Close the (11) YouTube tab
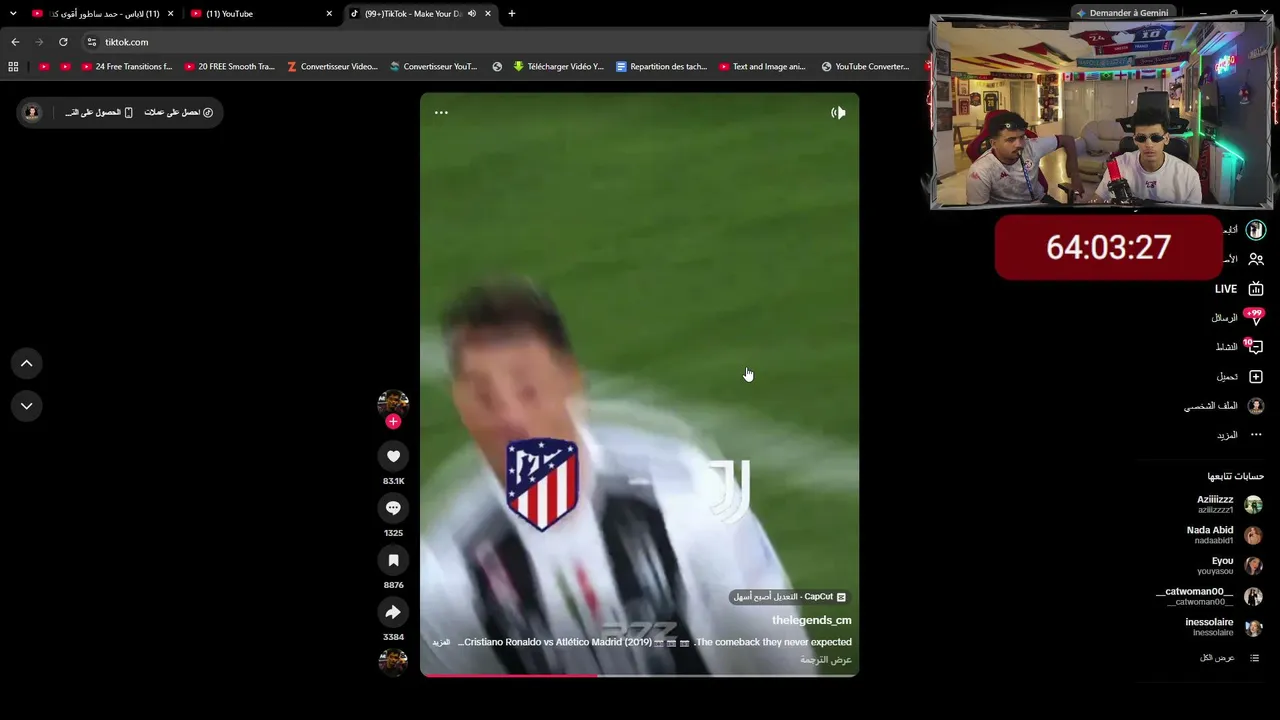 tap(329, 14)
